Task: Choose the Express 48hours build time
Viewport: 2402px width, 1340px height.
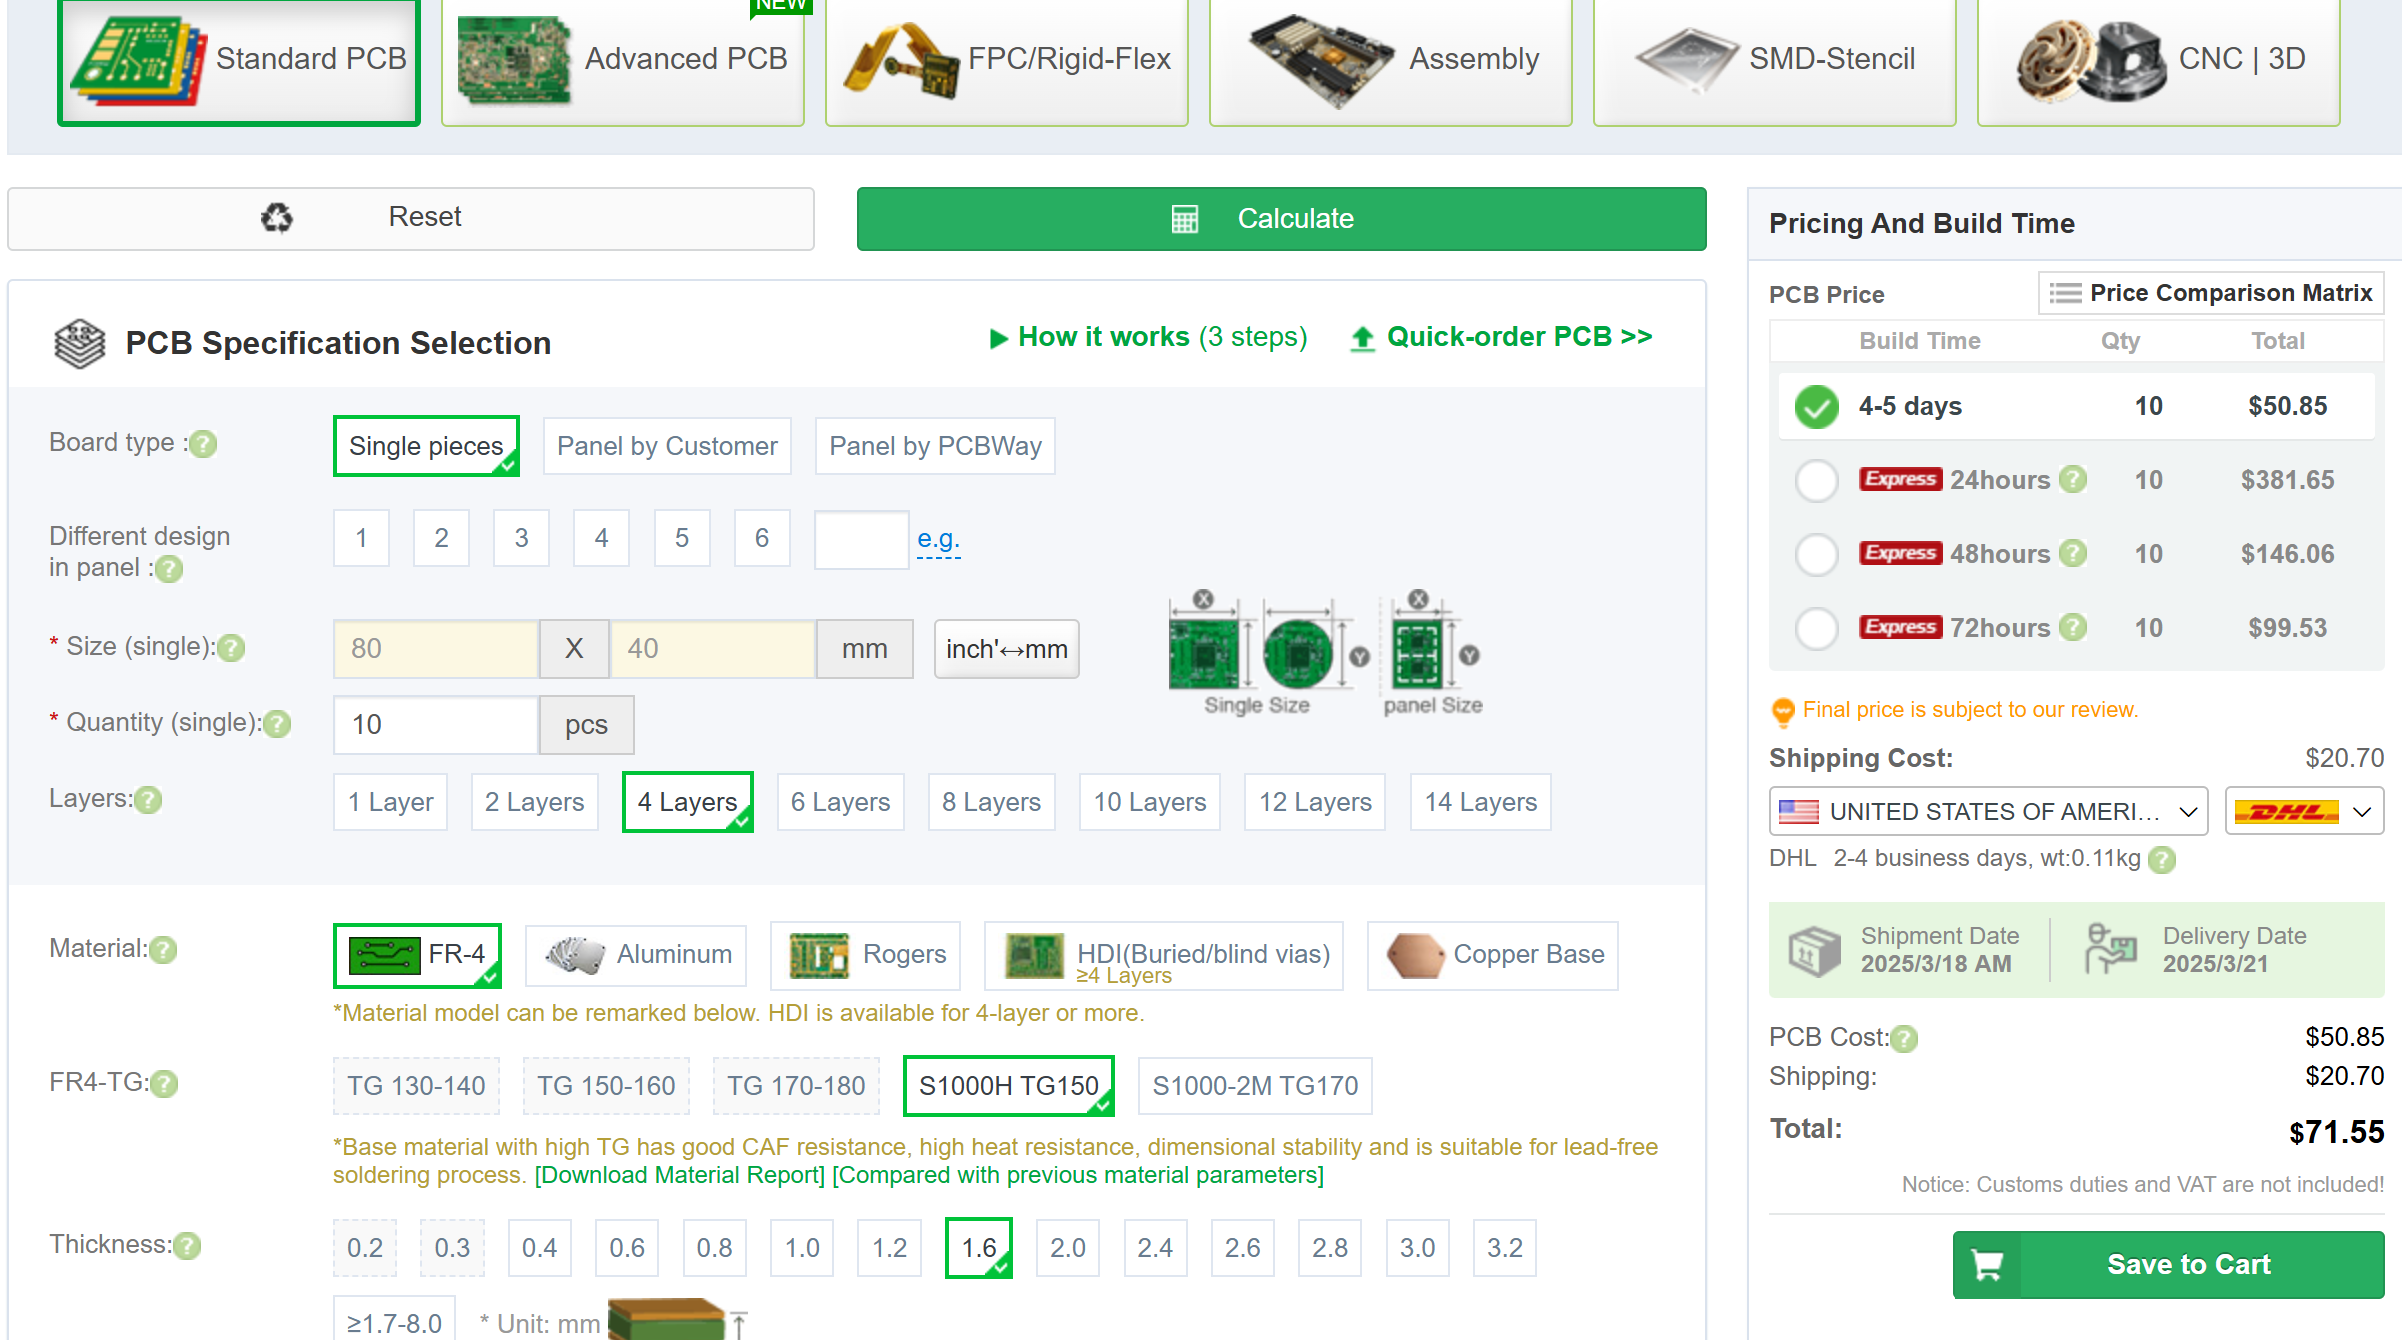Action: point(1816,554)
